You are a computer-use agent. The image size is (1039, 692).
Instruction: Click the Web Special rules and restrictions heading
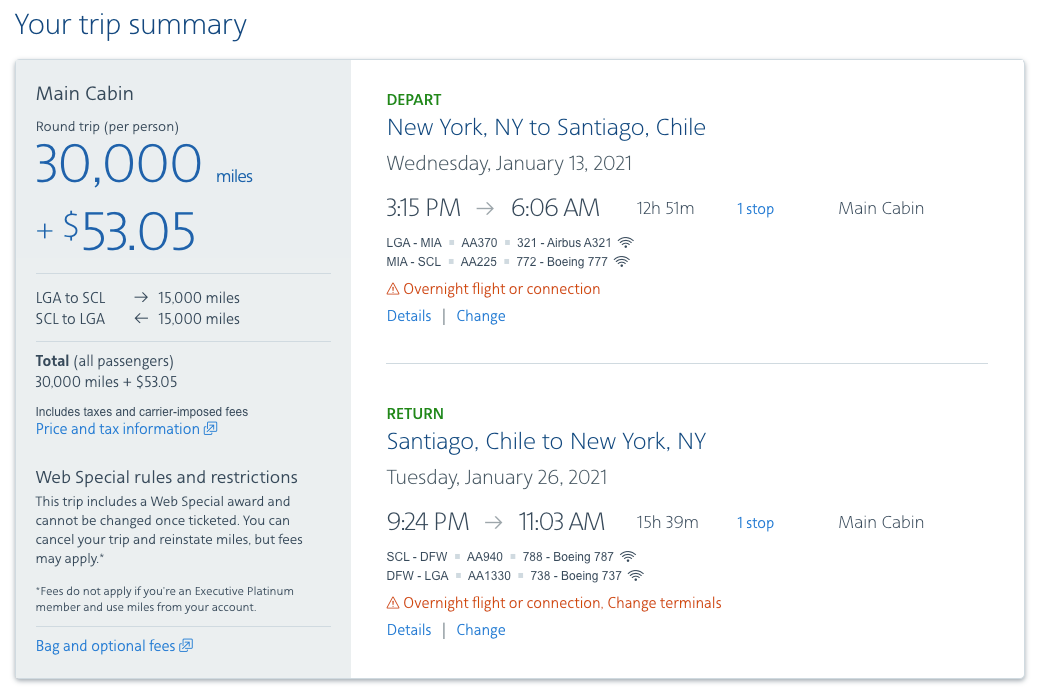(167, 477)
